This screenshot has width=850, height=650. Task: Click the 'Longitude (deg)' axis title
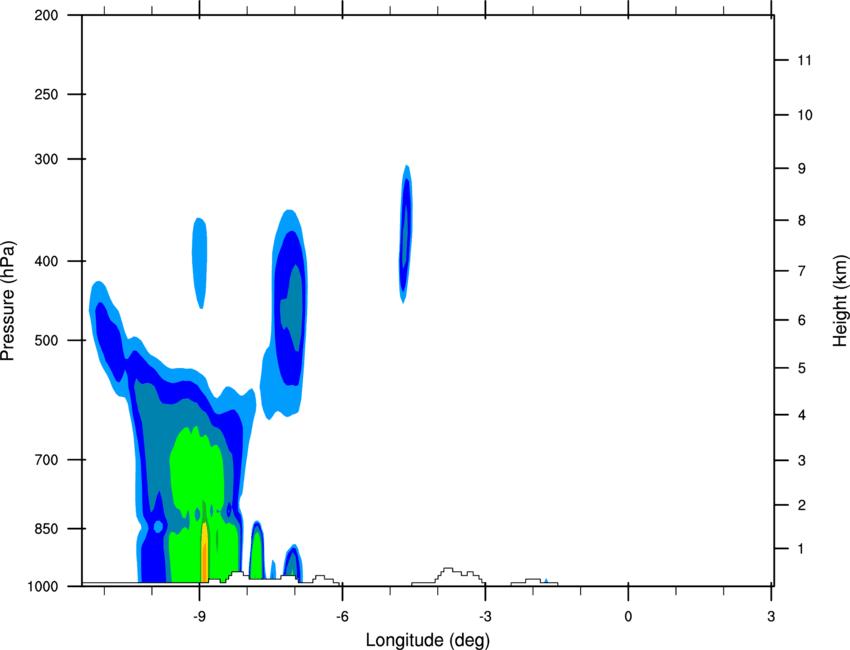(428, 640)
